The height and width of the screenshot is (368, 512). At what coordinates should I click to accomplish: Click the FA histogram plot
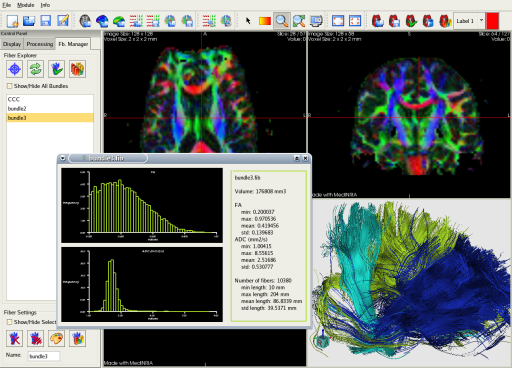142,205
